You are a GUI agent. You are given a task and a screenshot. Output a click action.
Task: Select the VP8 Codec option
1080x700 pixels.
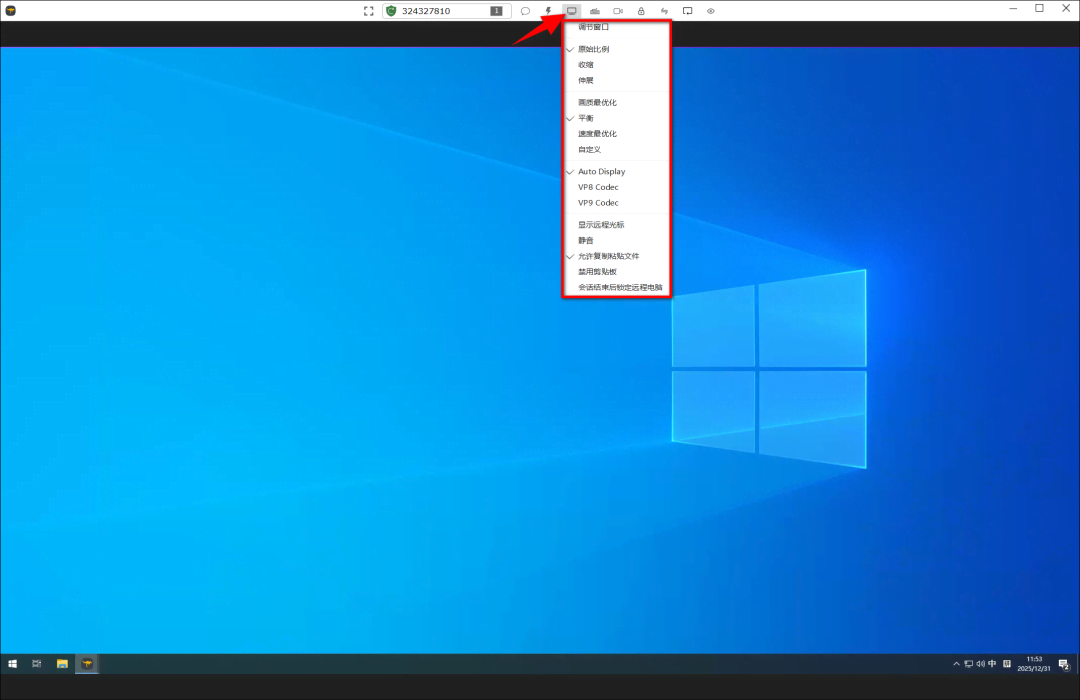click(616, 187)
